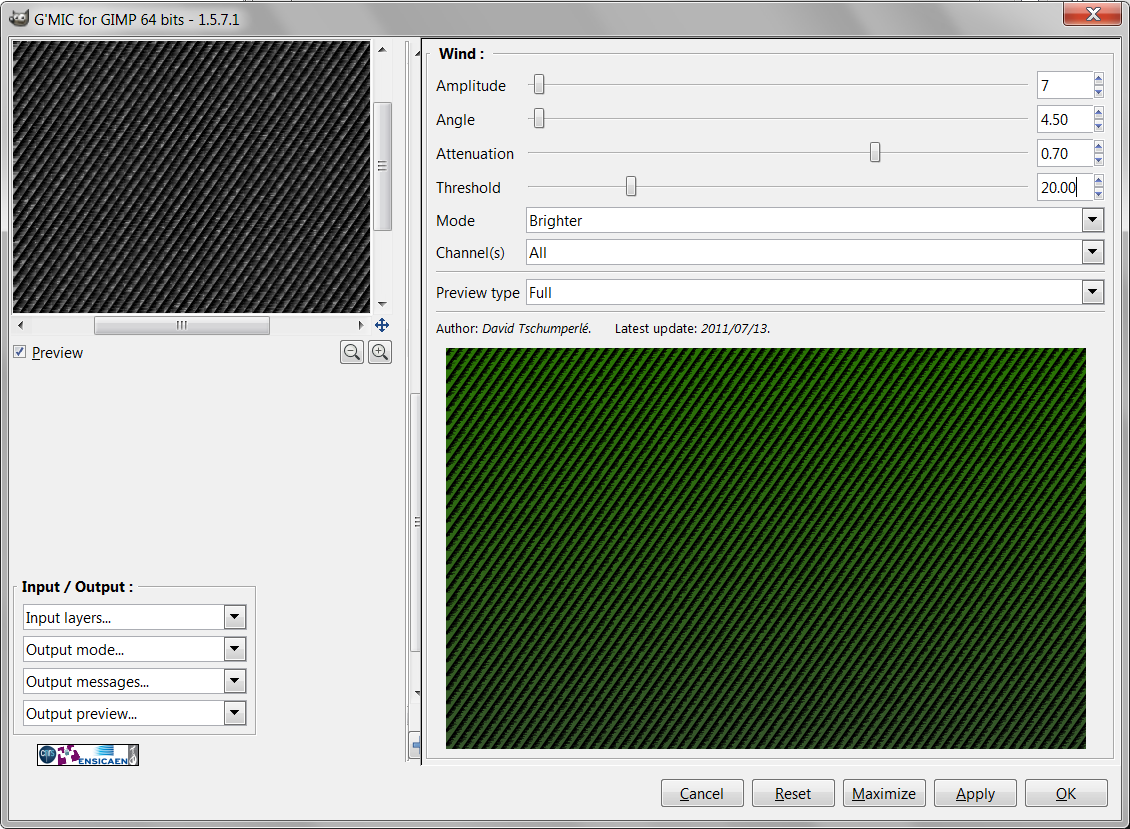This screenshot has height=829, width=1130.
Task: Maximize the G'MIC dialog
Action: coord(883,793)
